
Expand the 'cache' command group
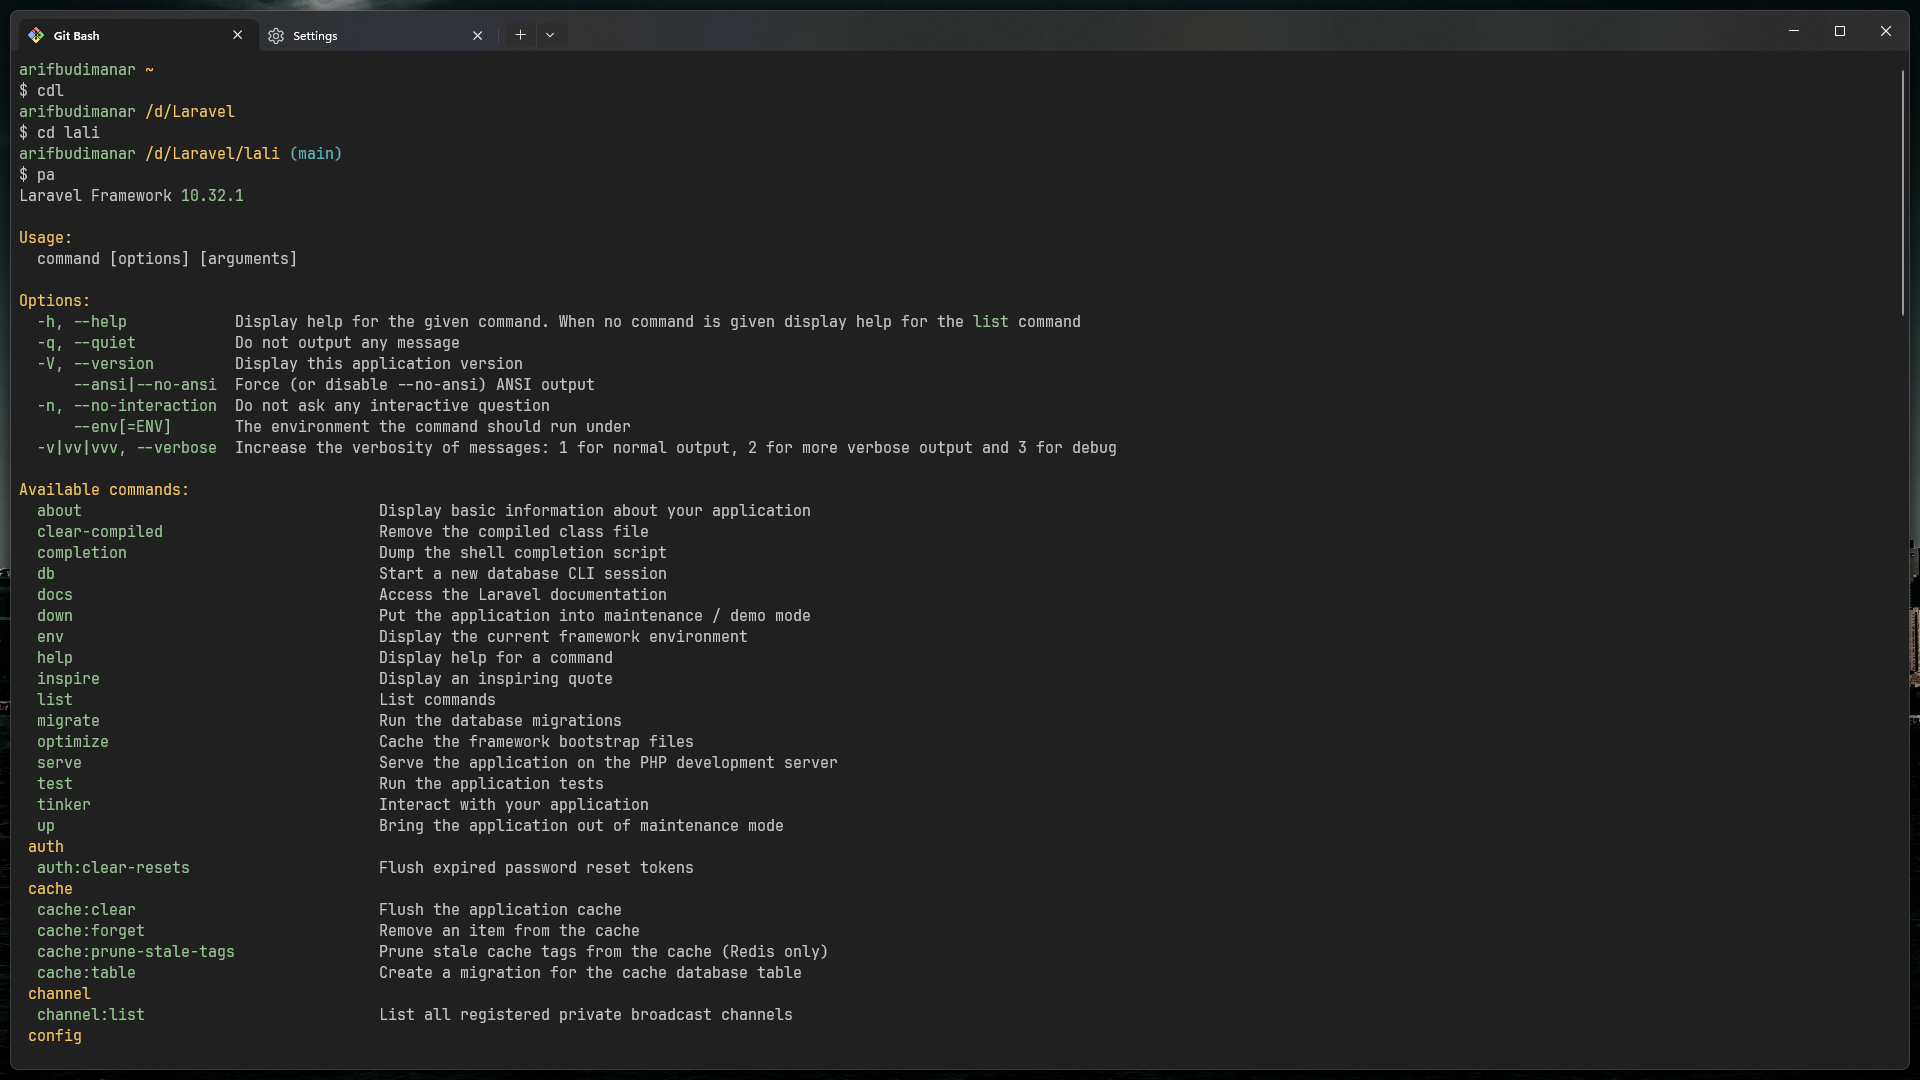tap(50, 887)
